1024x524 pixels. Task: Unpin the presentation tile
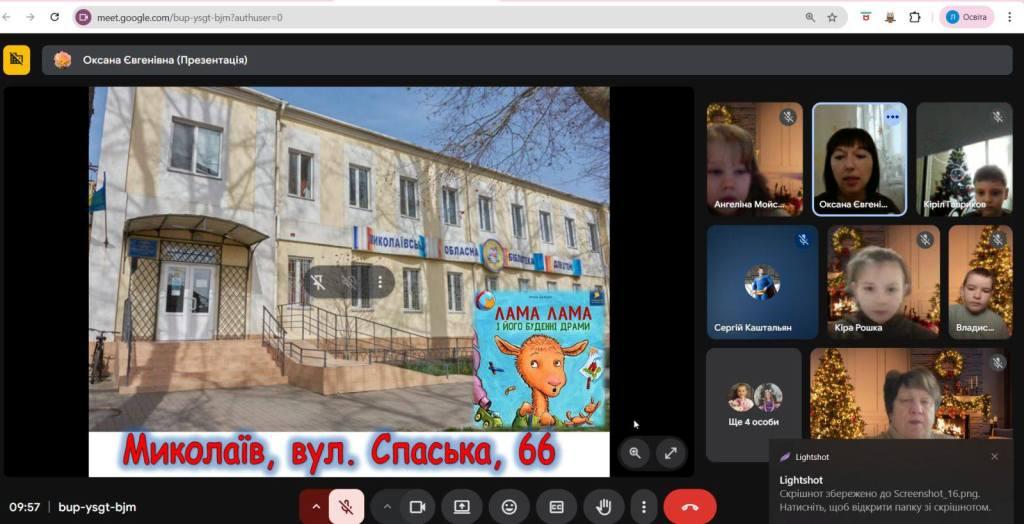coord(317,283)
